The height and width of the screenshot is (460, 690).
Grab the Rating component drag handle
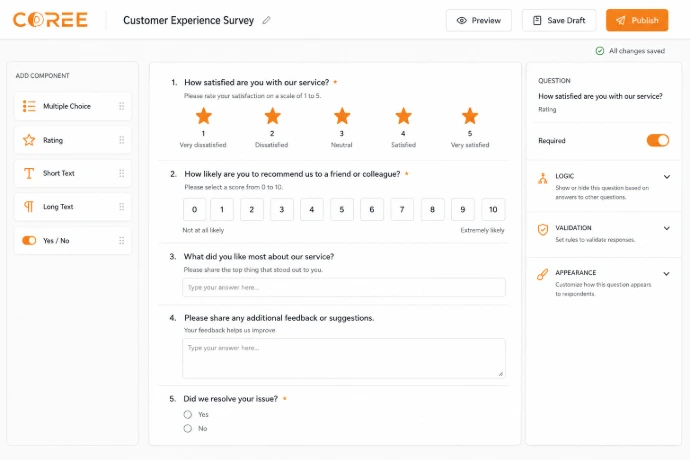[x=121, y=140]
